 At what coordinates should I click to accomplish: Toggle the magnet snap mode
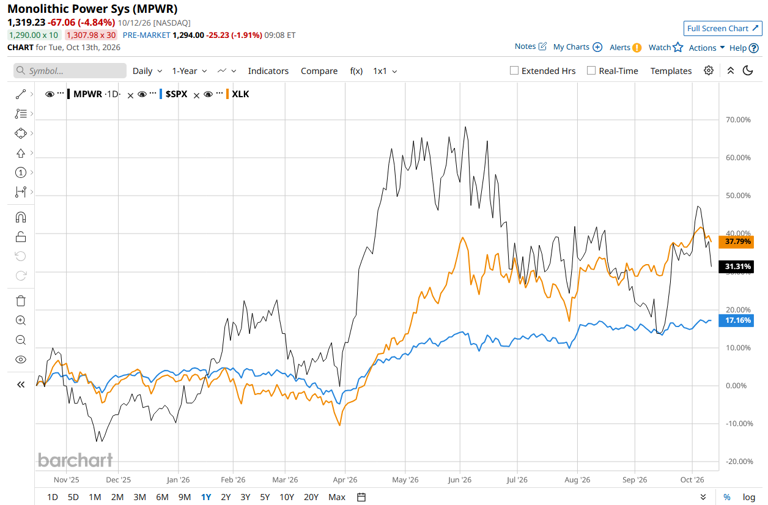21,217
